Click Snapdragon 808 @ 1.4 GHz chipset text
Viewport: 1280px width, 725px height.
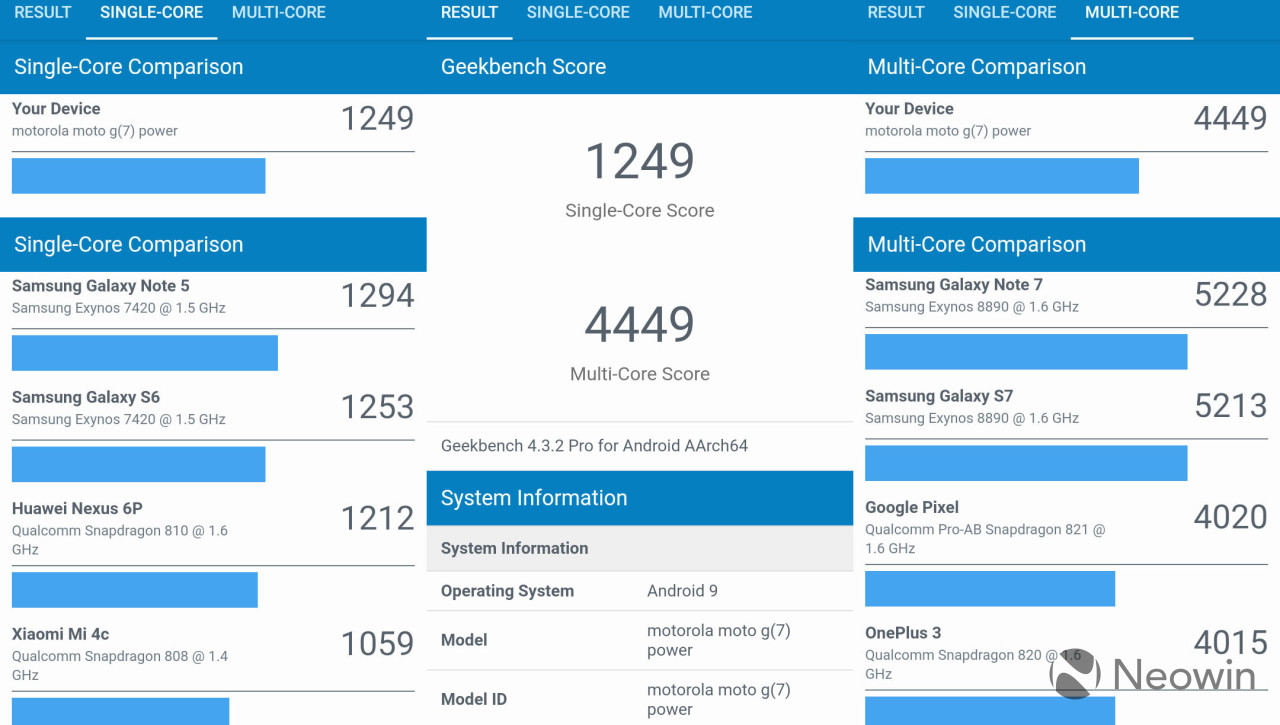(120, 666)
